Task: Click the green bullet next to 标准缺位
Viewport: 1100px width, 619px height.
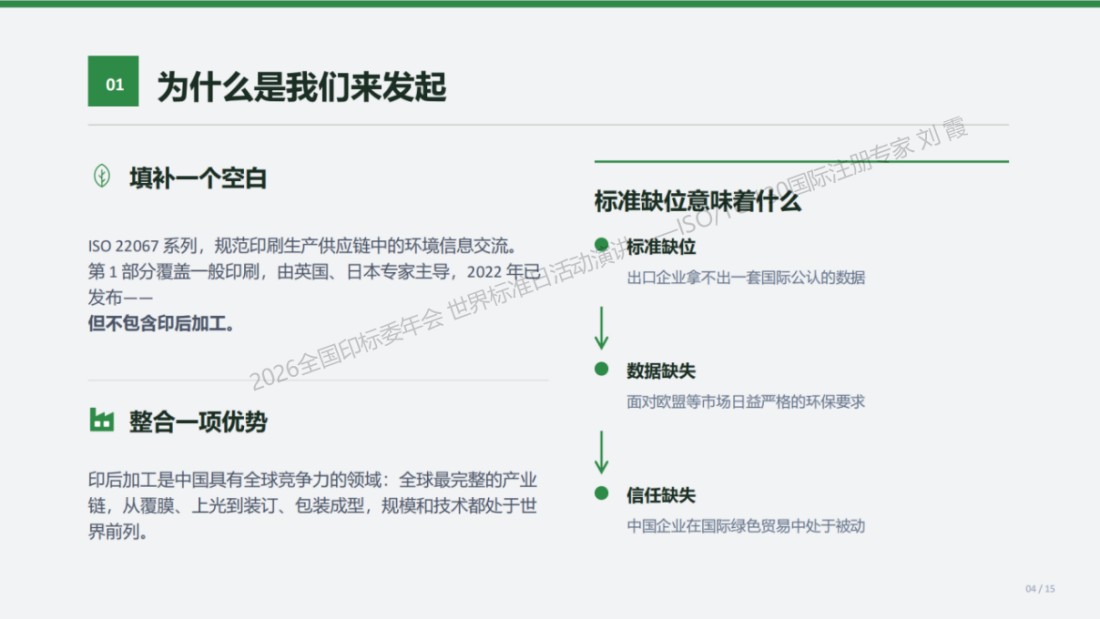Action: (x=601, y=244)
